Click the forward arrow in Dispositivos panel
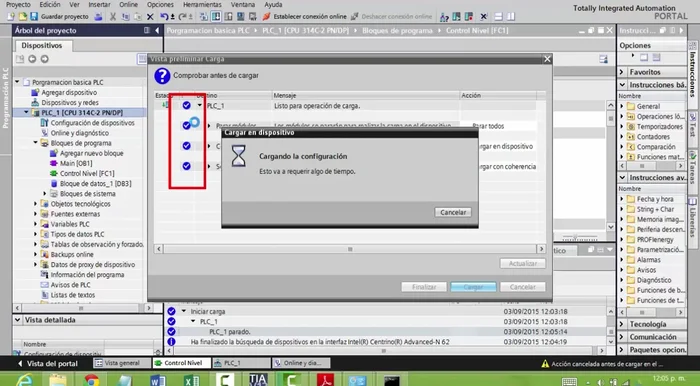Screen dimensions: 700x386 pos(45,59)
